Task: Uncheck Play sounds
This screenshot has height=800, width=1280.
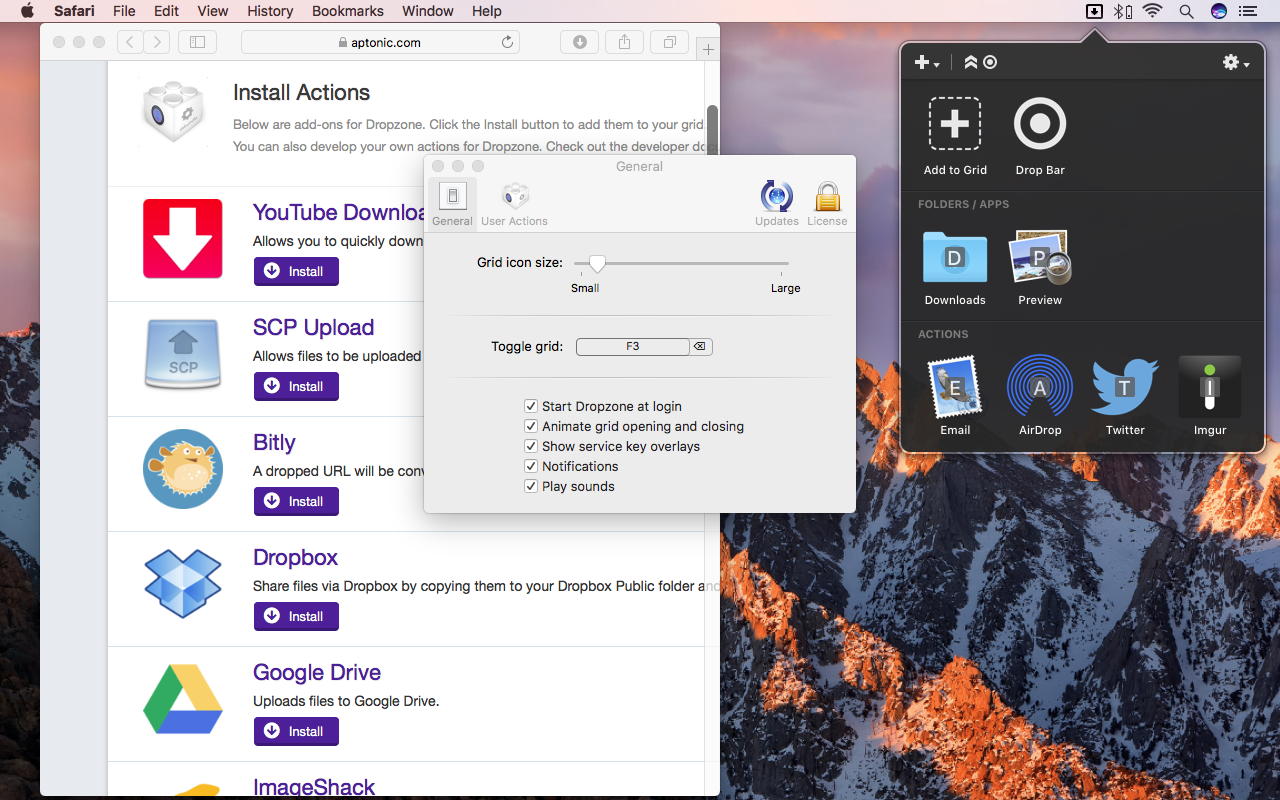Action: click(x=531, y=486)
